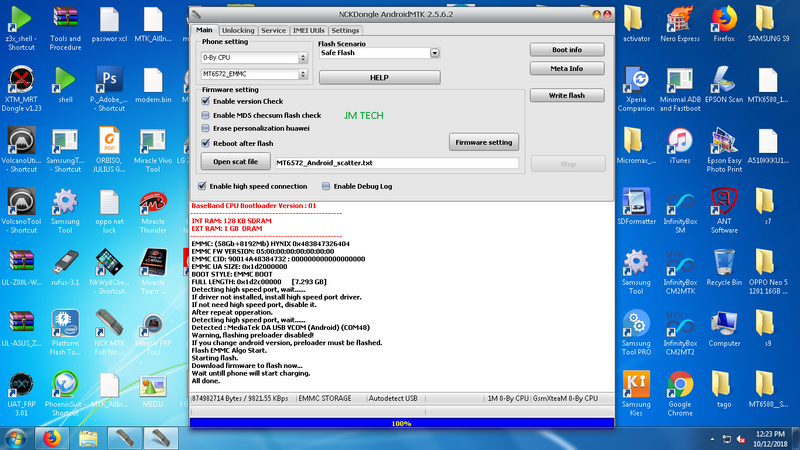Click the 'All done.' log line

206,381
